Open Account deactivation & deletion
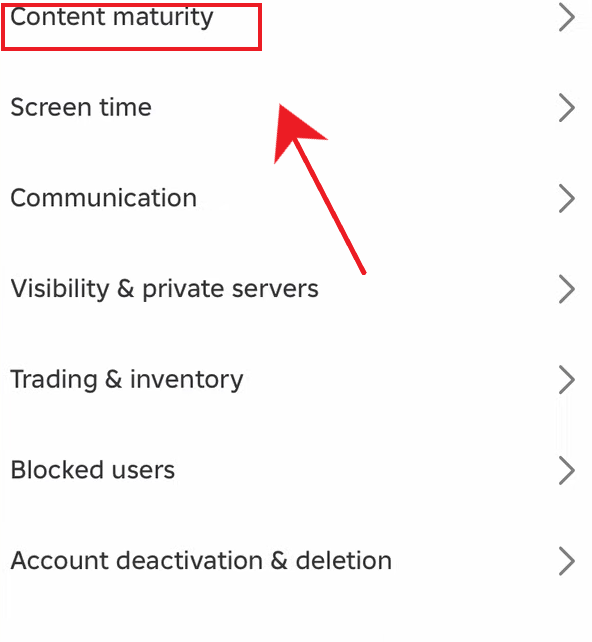Viewport: 592px width, 642px height. click(296, 561)
